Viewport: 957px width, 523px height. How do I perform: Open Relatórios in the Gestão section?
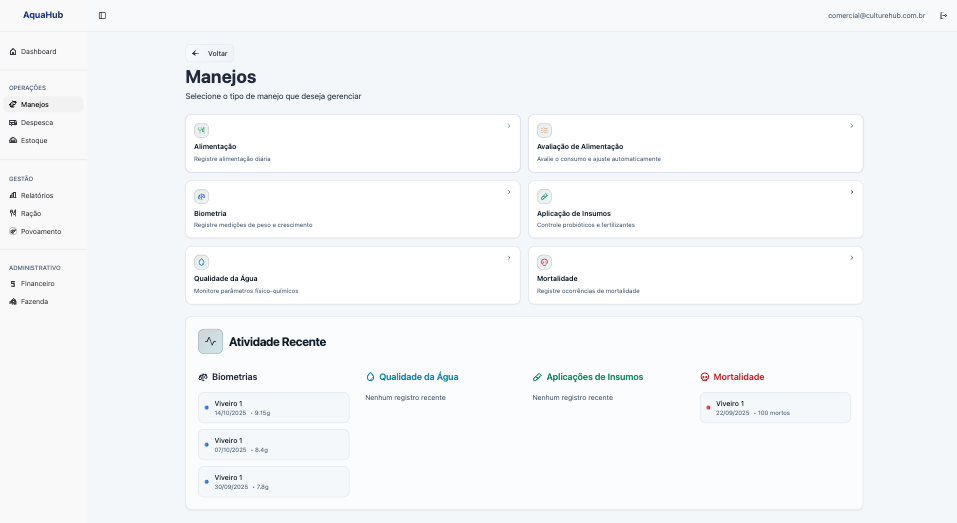pyautogui.click(x=37, y=195)
